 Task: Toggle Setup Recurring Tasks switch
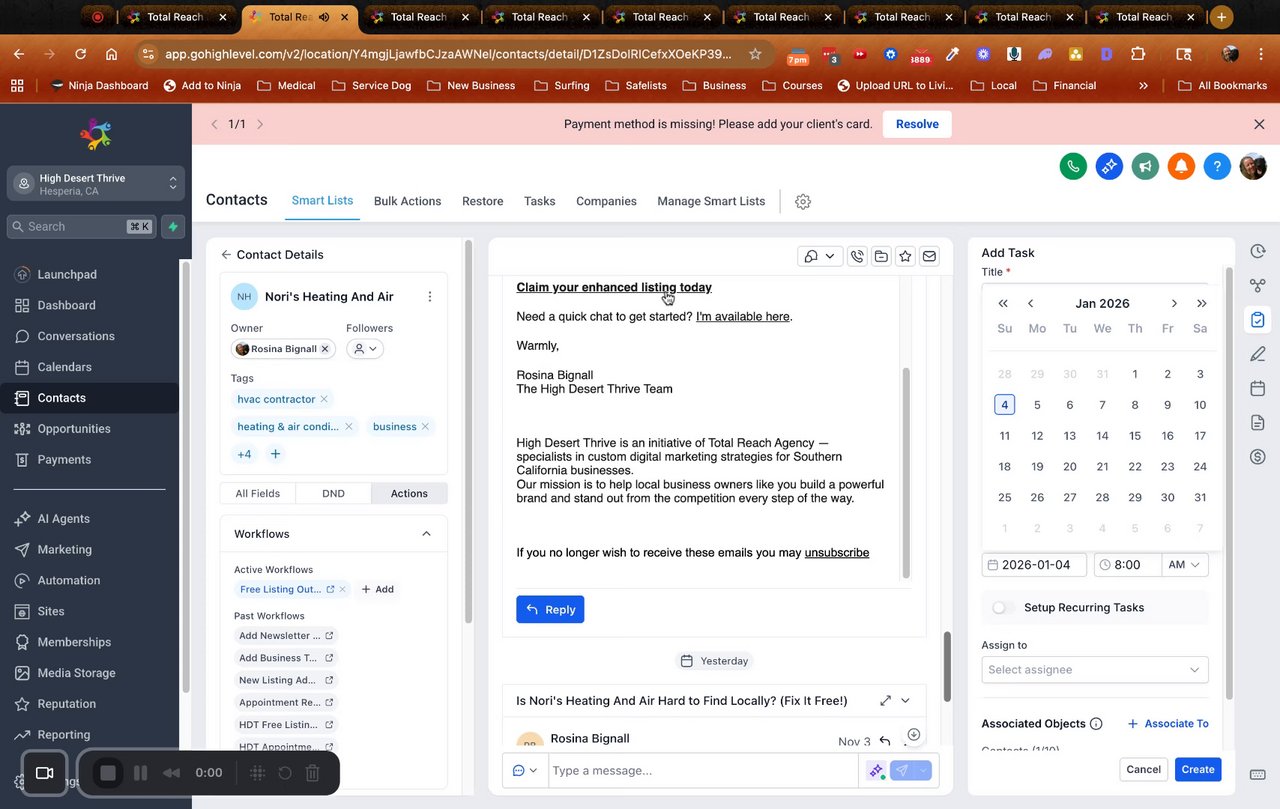pos(1002,608)
